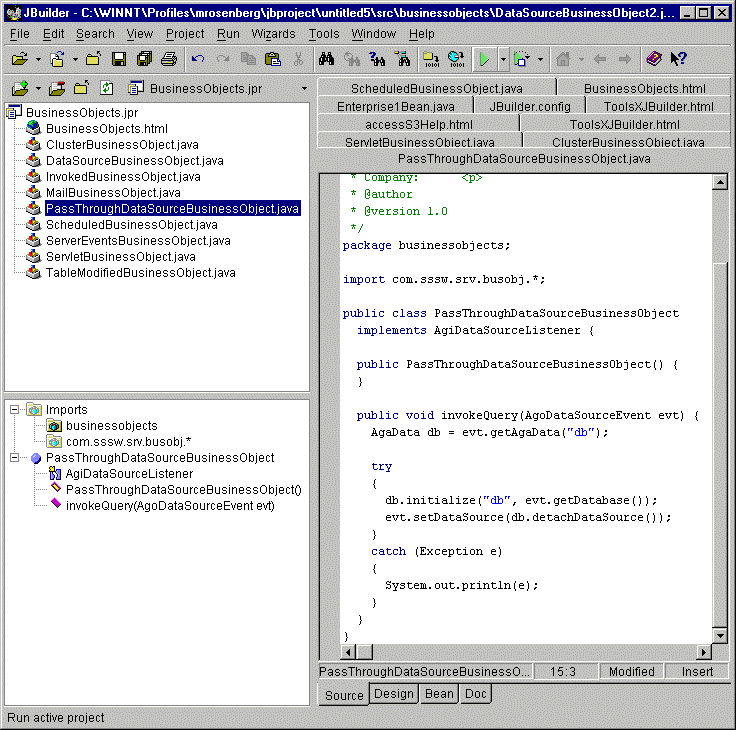Open the Debug configurations dropdown arrow
The image size is (736, 730).
pos(540,60)
